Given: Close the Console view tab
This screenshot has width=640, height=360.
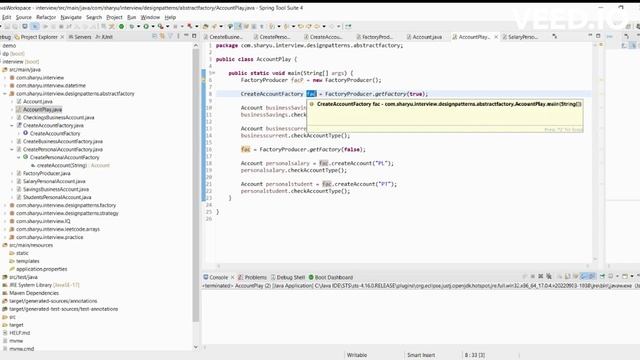Looking at the screenshot, I should pyautogui.click(x=233, y=277).
